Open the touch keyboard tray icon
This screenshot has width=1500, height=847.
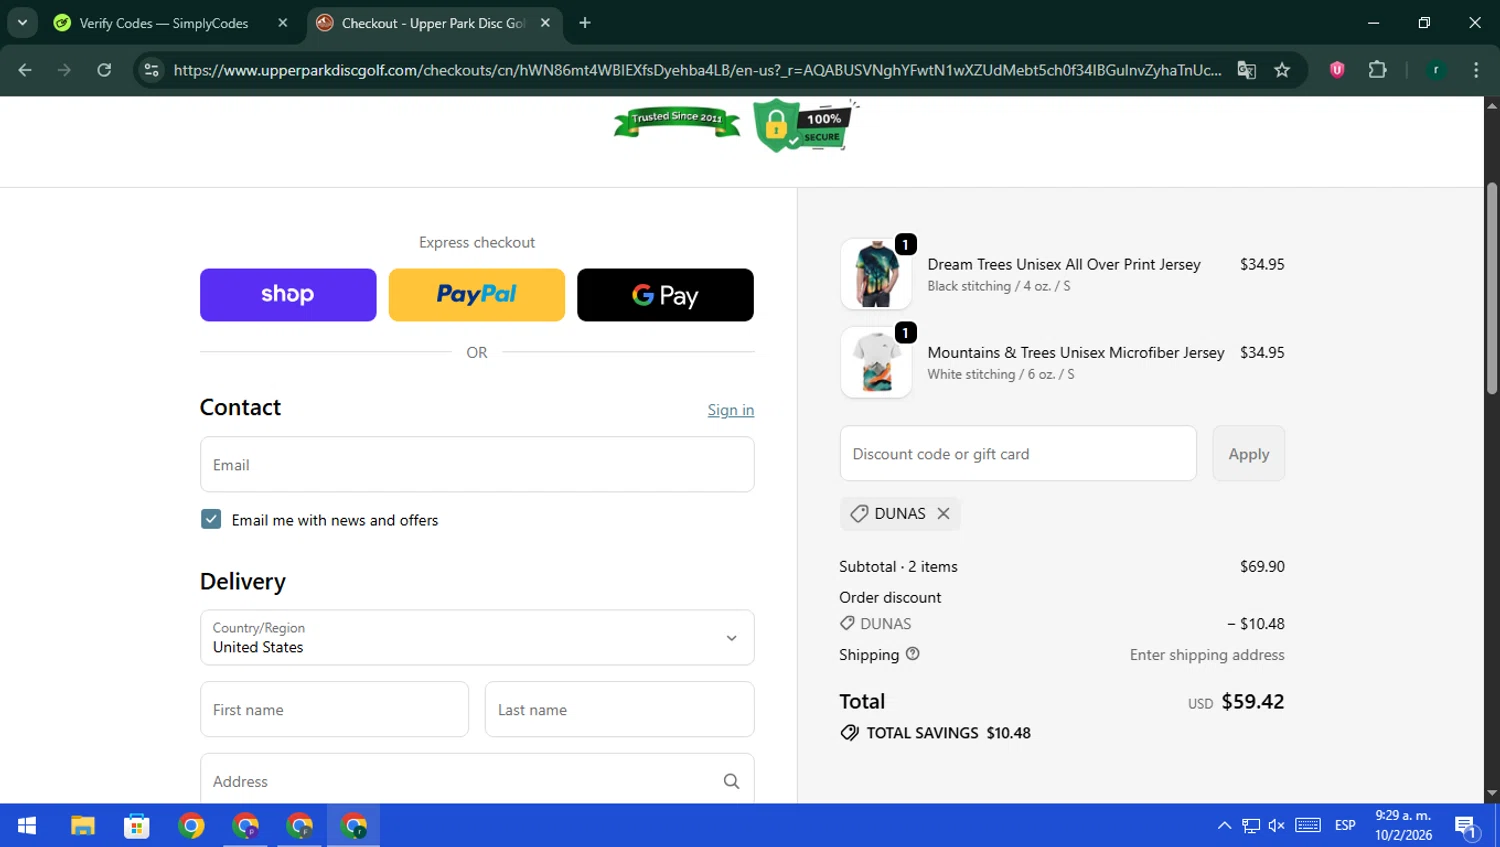pyautogui.click(x=1308, y=825)
